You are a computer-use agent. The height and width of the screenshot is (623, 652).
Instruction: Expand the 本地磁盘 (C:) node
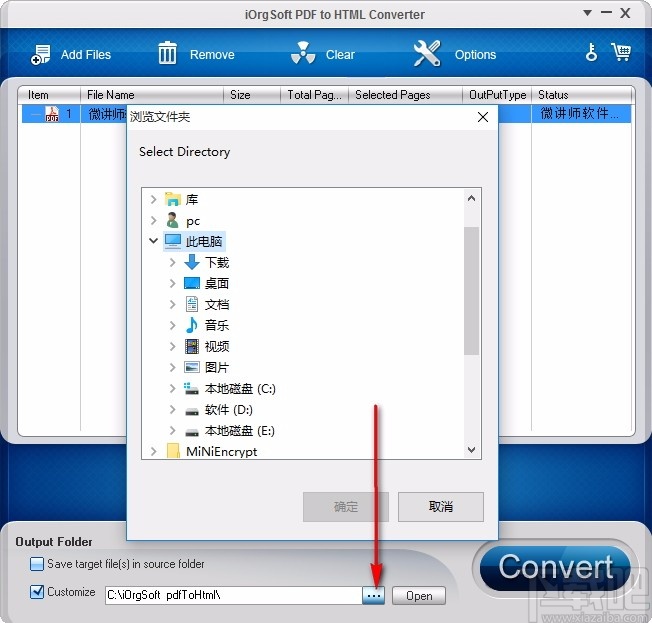coord(173,388)
